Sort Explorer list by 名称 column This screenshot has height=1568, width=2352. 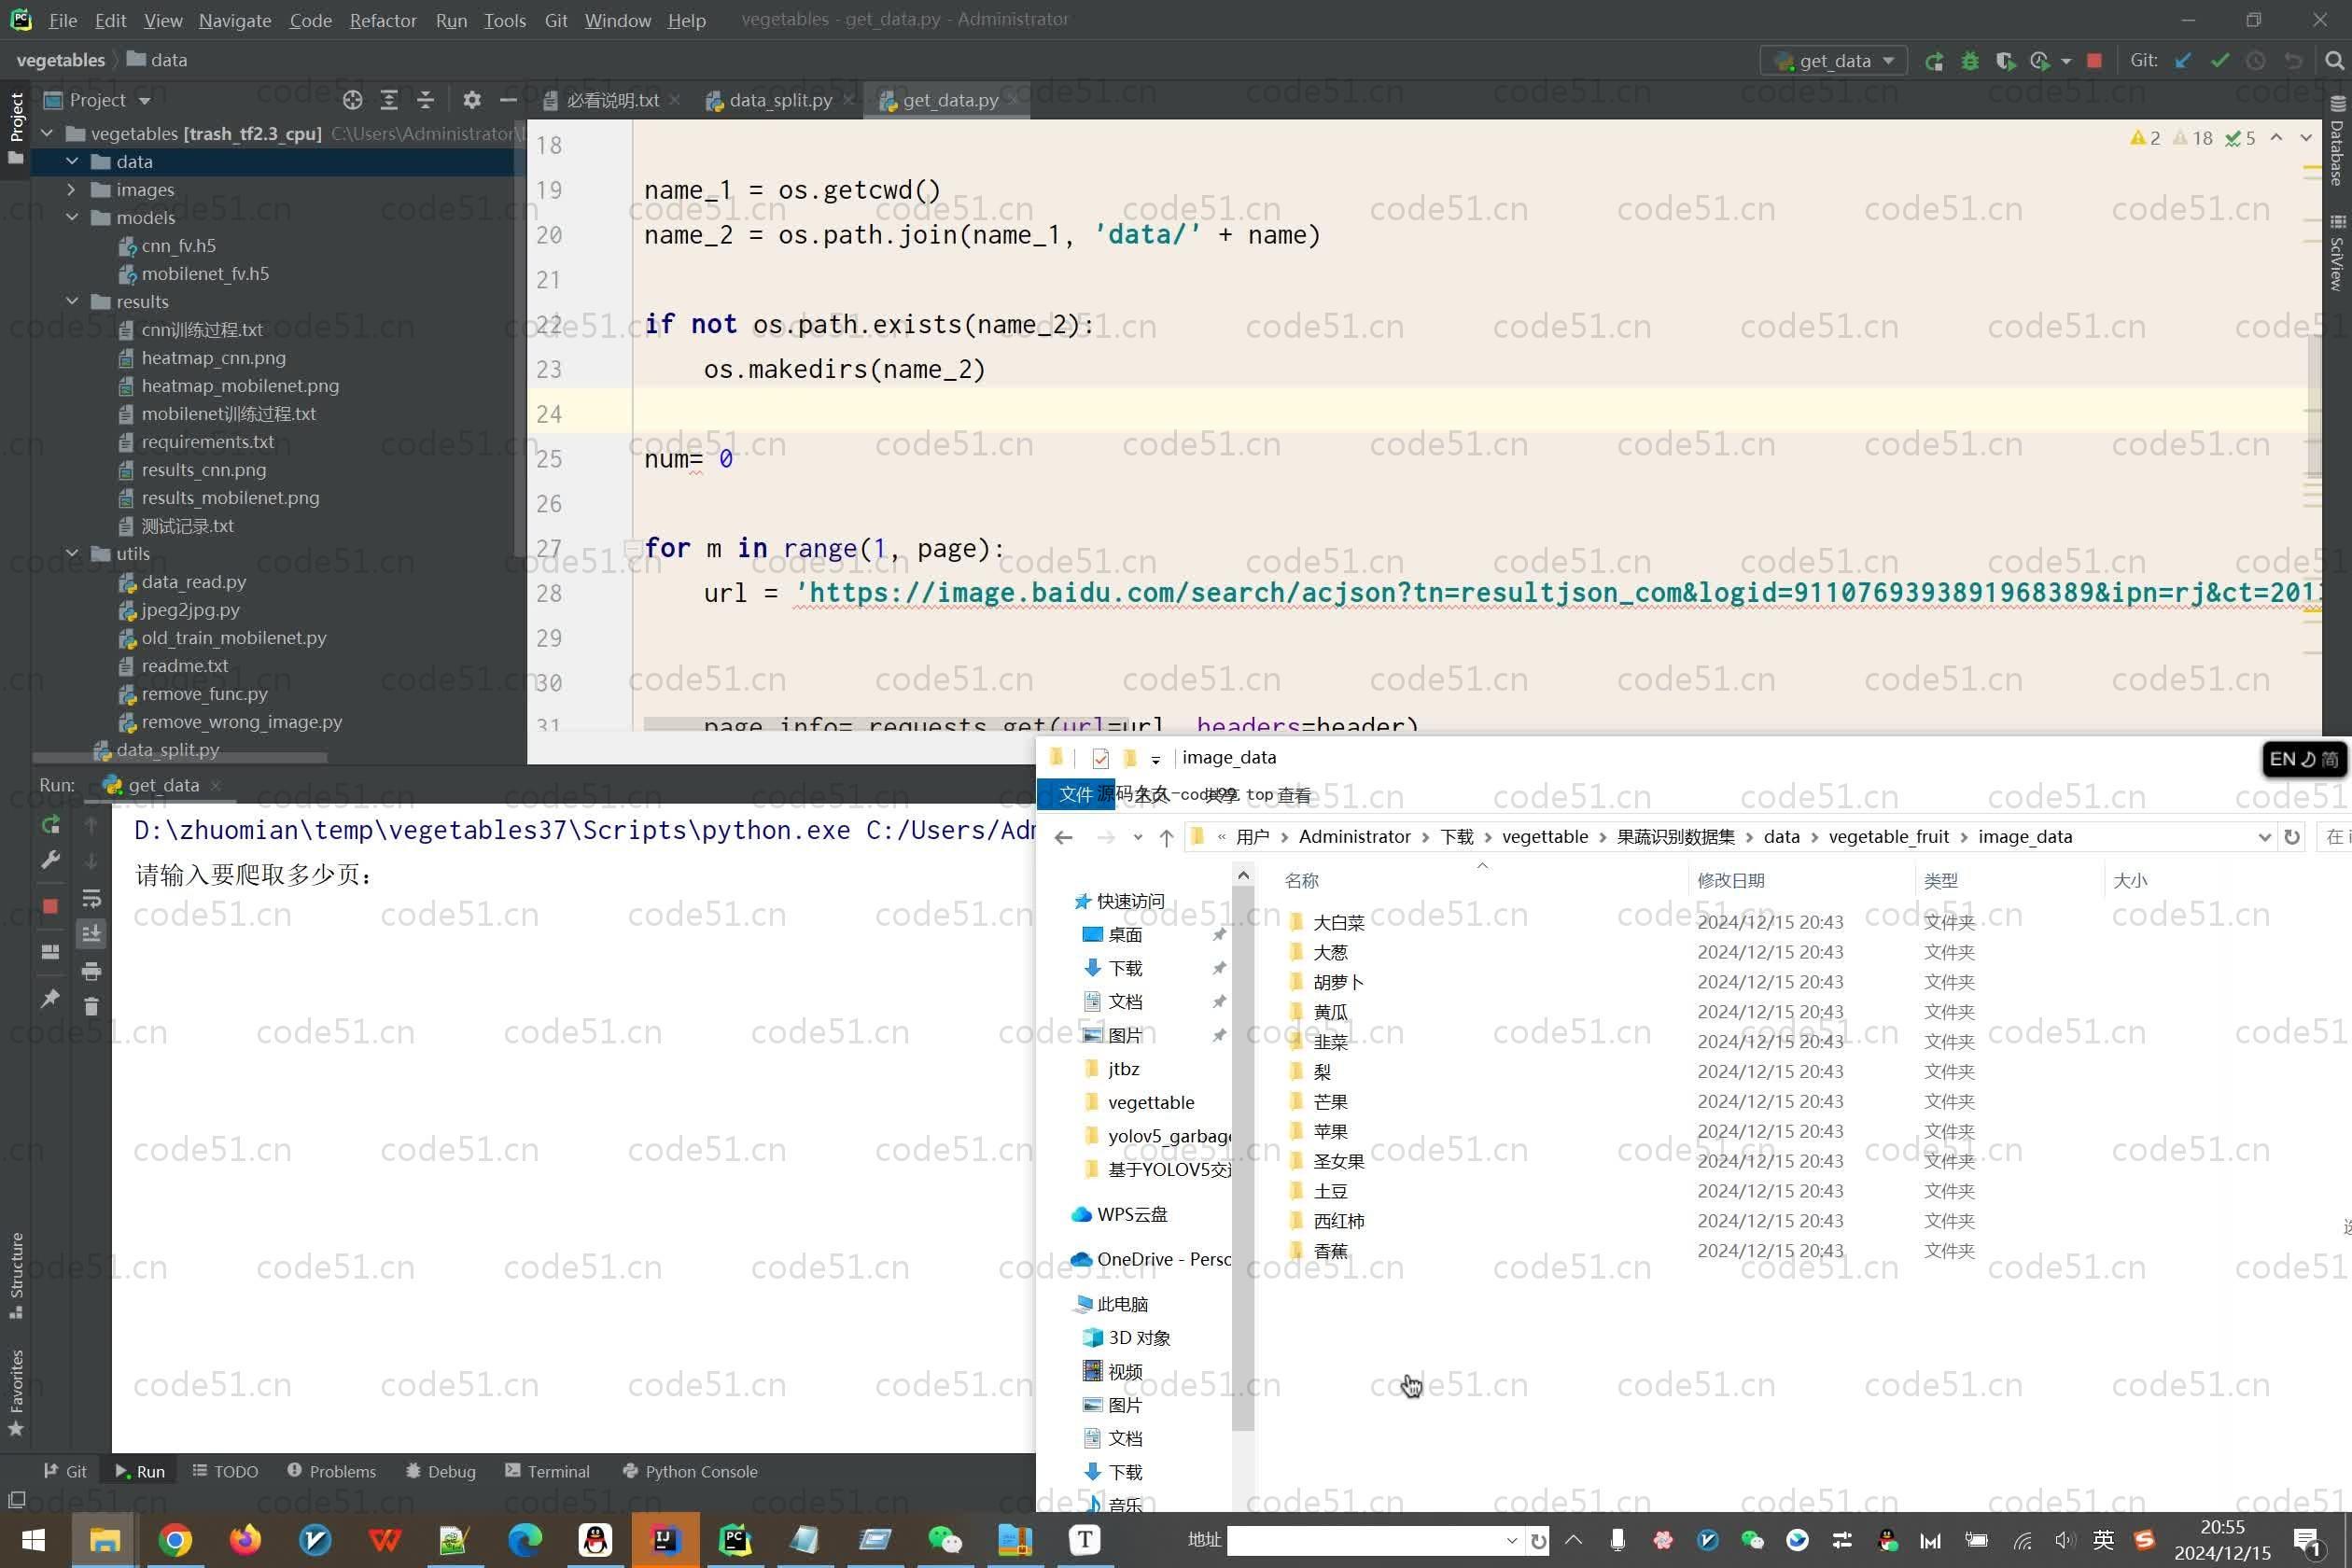(x=1301, y=881)
